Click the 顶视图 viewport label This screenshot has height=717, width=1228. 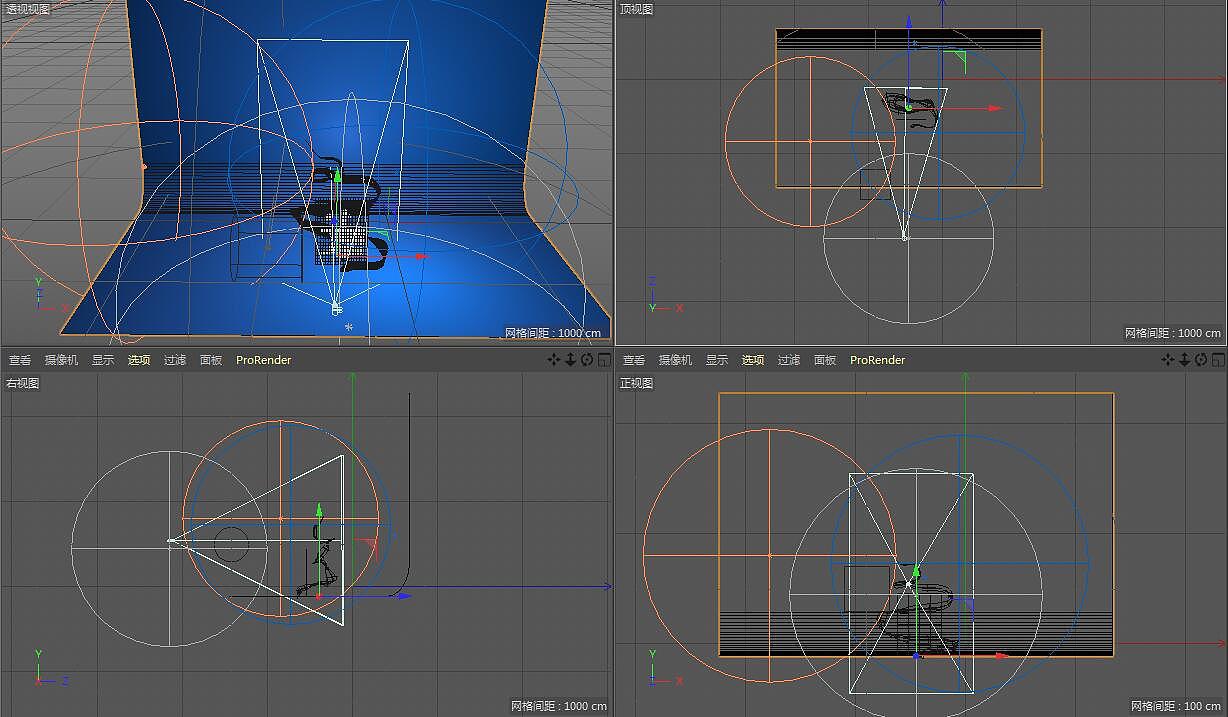636,9
